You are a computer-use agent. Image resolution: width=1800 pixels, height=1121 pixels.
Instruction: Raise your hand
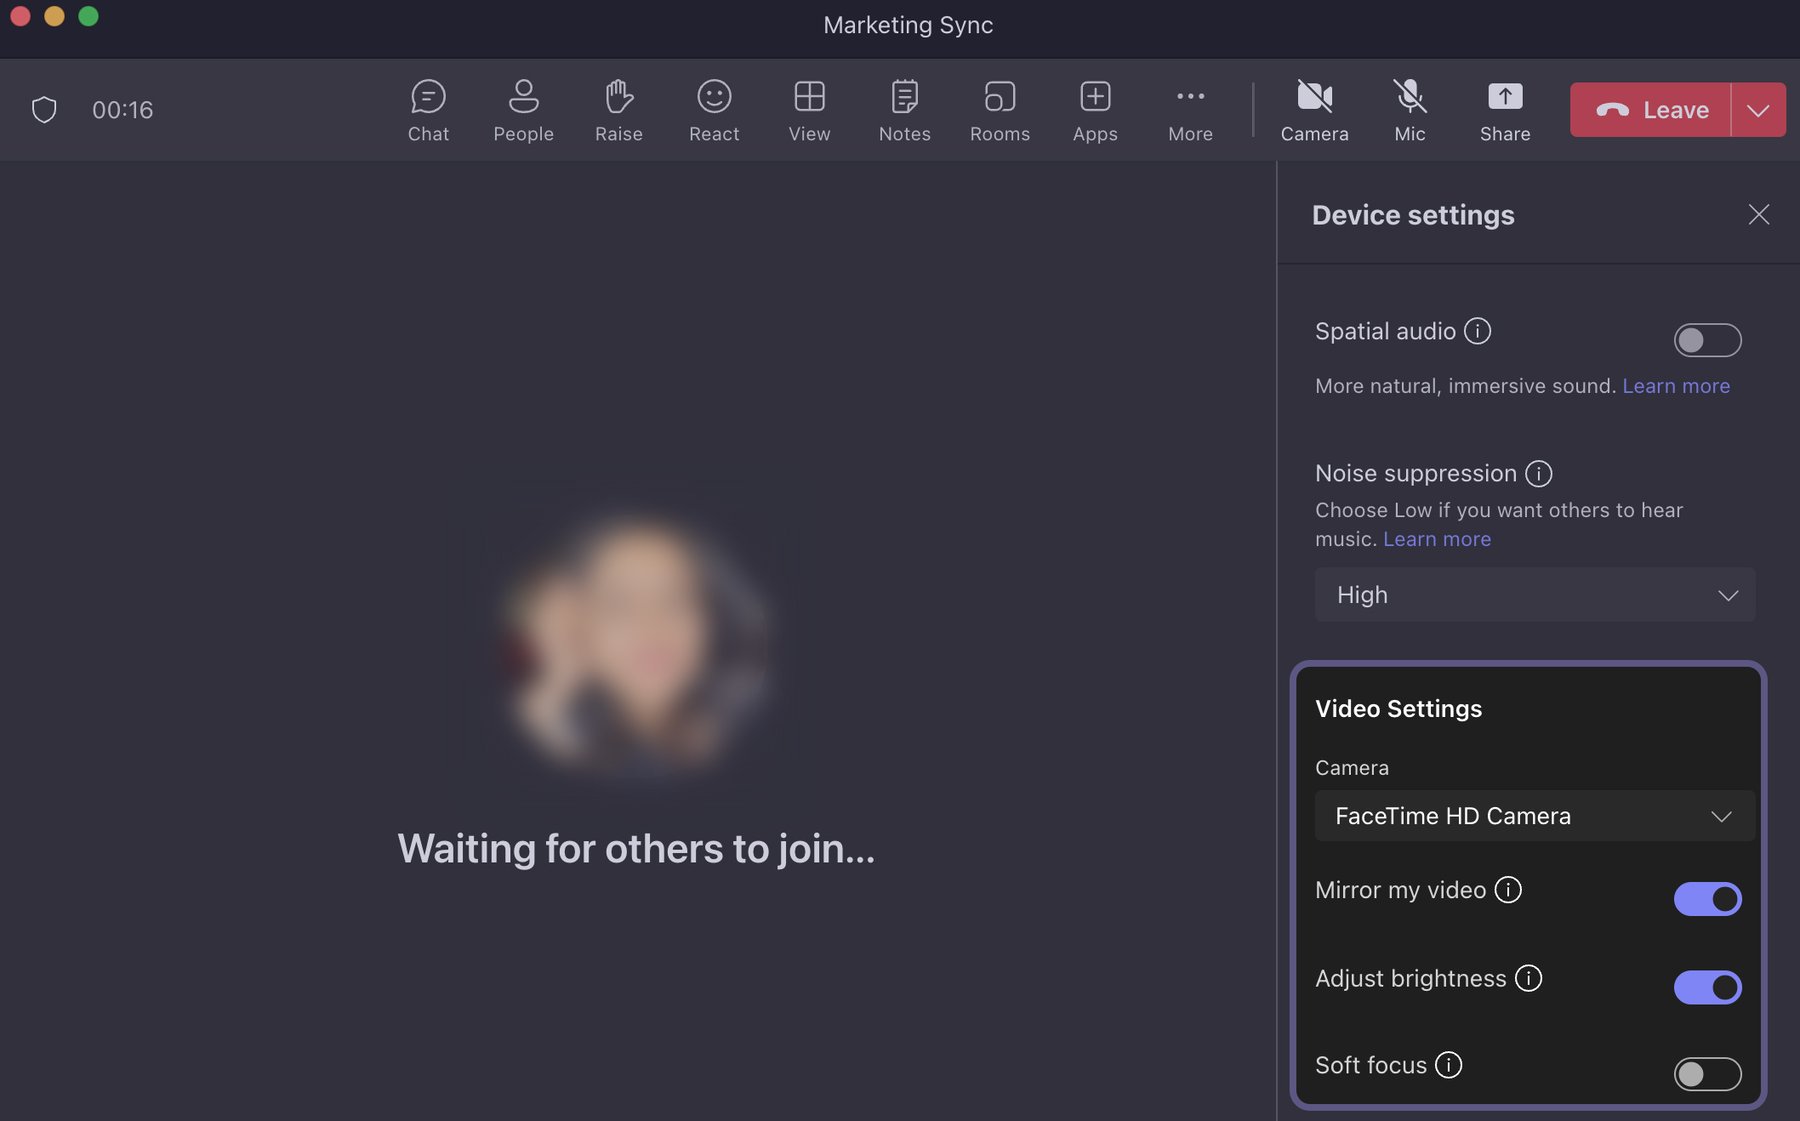coord(619,109)
